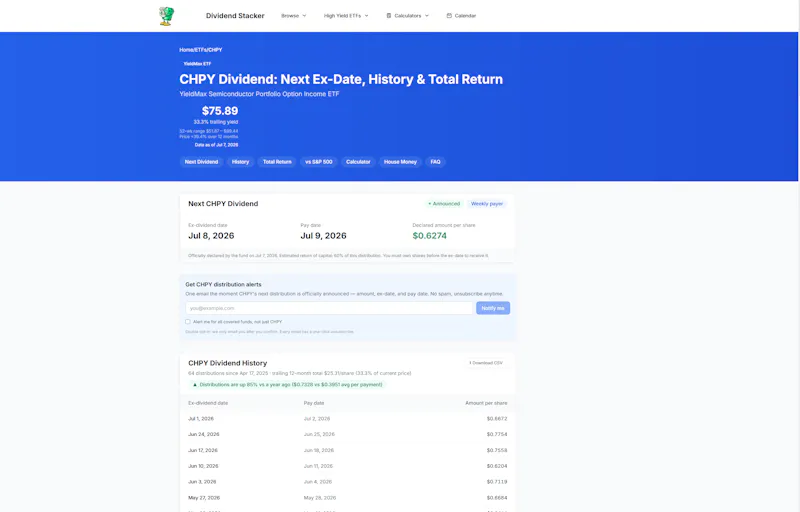Image resolution: width=800 pixels, height=512 pixels.
Task: Select the Jul 1, 2026 ex-dividend row
Action: pyautogui.click(x=347, y=419)
